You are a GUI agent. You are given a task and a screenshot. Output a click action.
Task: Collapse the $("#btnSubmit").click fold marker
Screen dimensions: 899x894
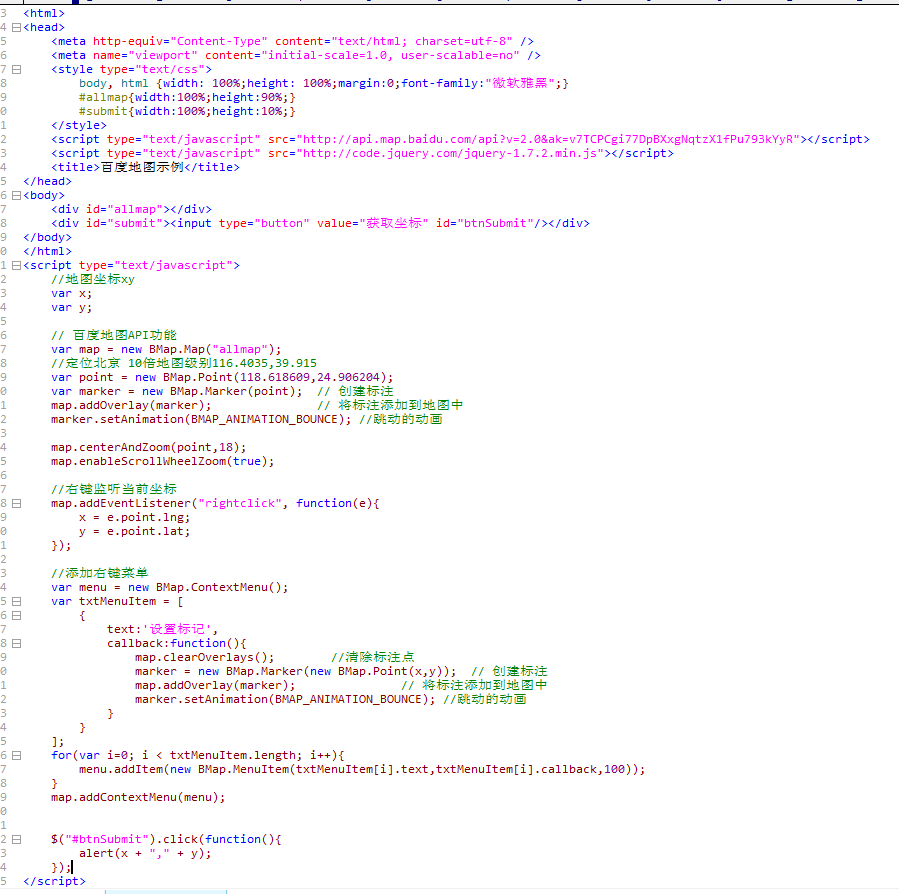[x=16, y=840]
